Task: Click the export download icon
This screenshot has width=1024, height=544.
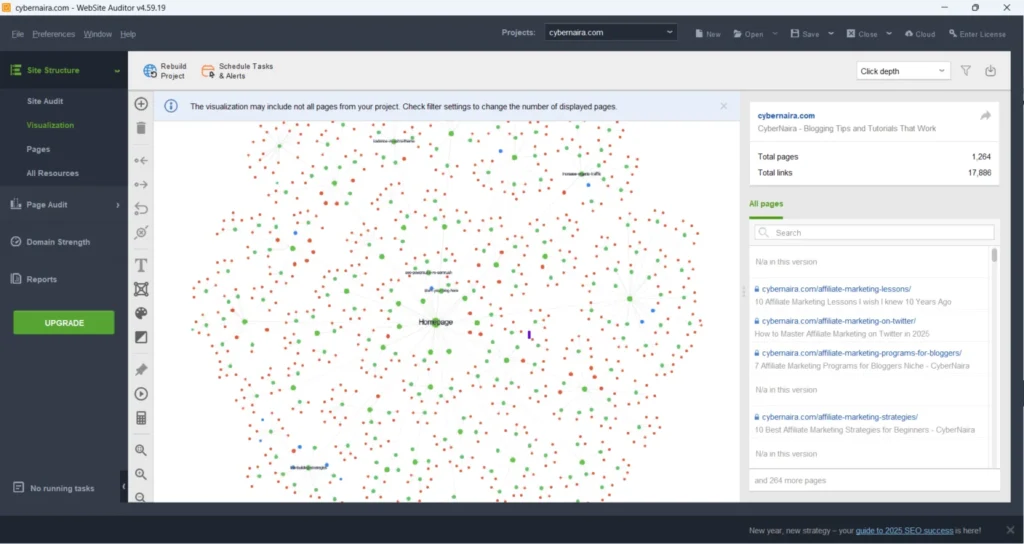Action: 991,71
